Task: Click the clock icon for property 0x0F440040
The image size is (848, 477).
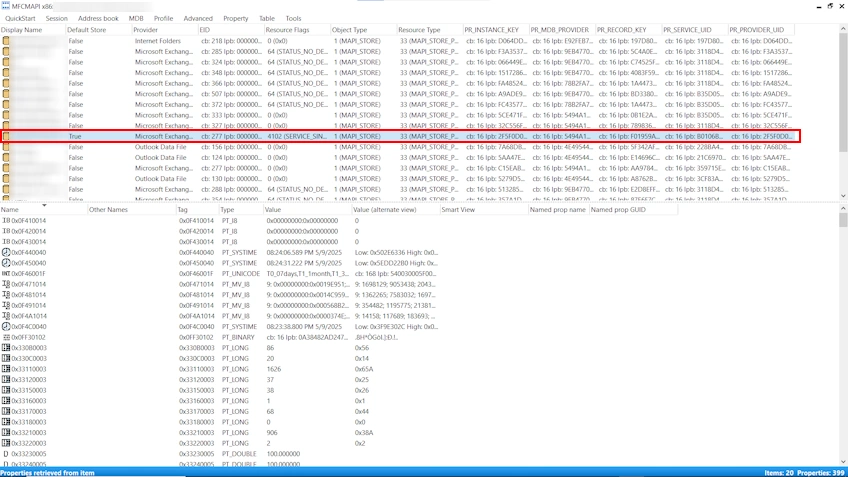Action: tap(6, 252)
